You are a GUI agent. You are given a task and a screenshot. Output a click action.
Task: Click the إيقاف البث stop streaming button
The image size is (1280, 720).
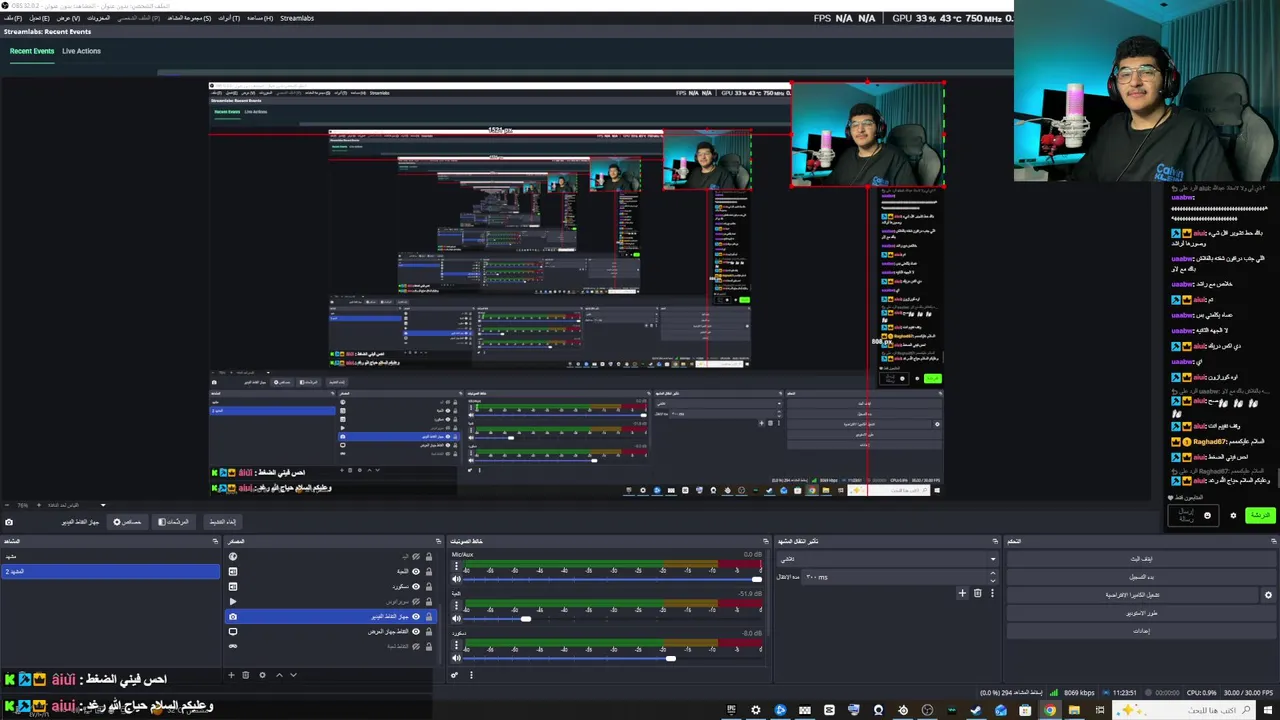point(1141,559)
